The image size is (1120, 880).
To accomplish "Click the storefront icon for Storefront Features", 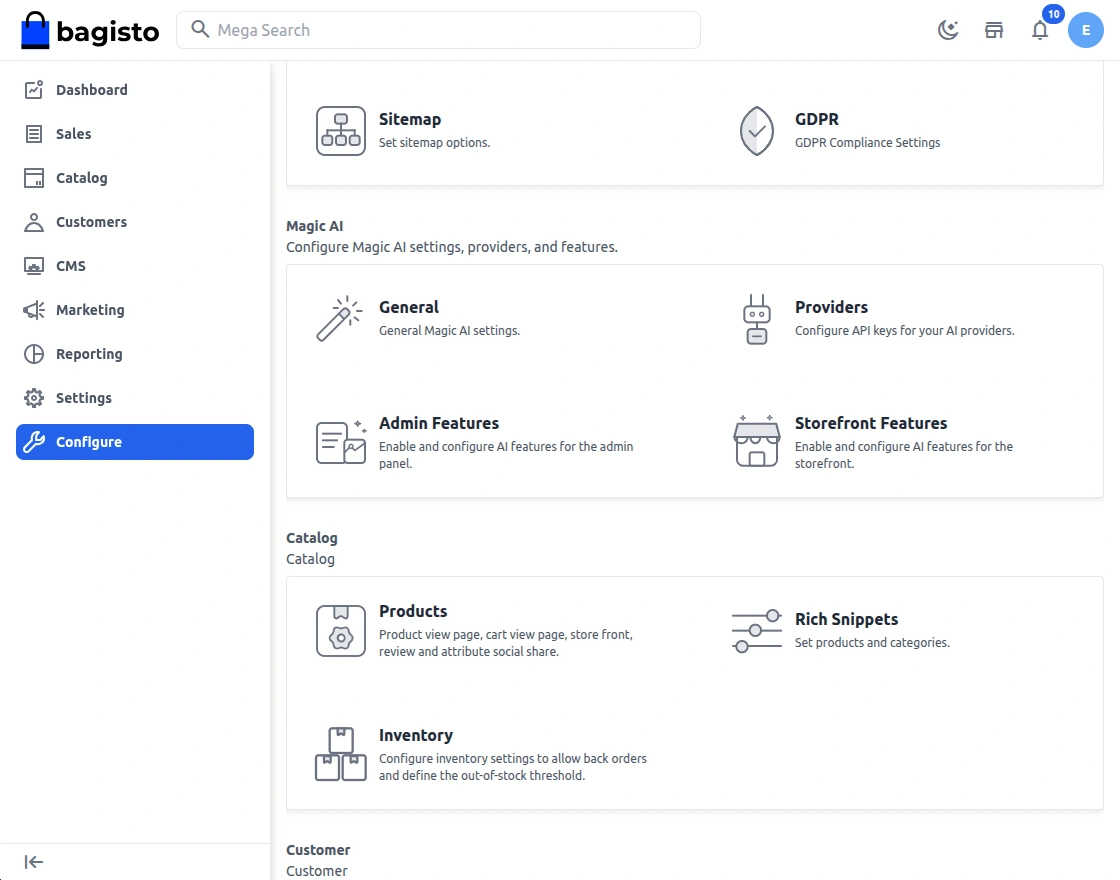I will [757, 442].
